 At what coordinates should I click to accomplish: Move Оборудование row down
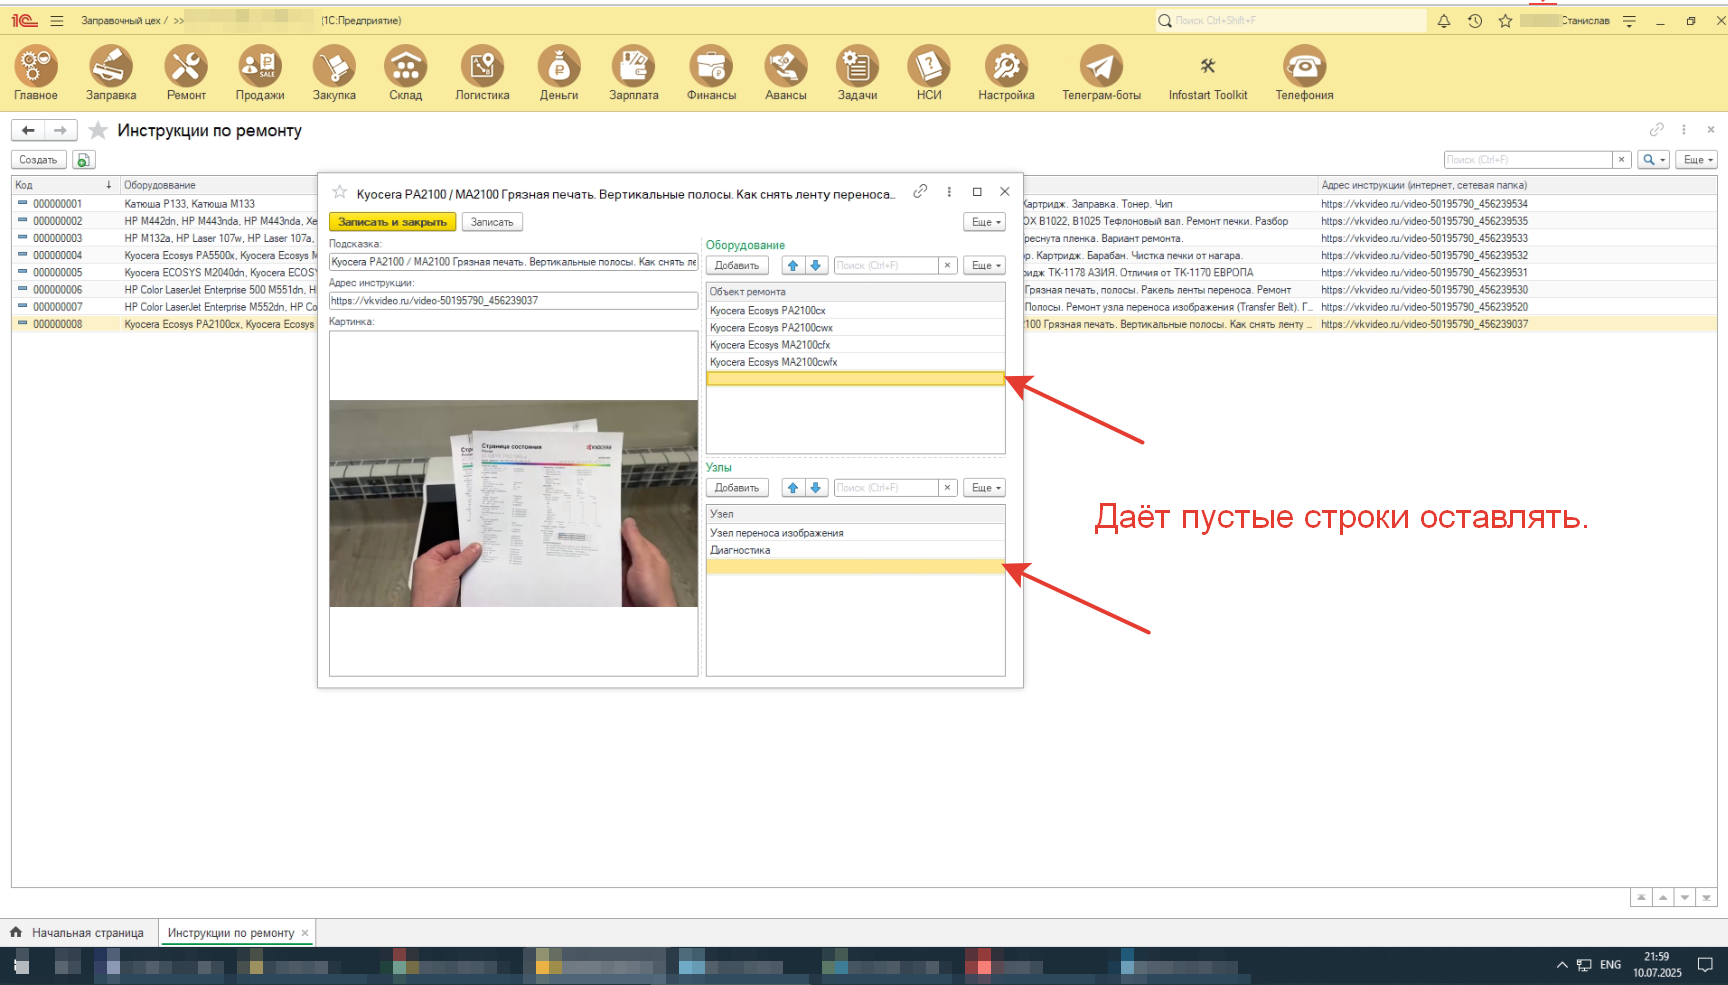tap(816, 265)
